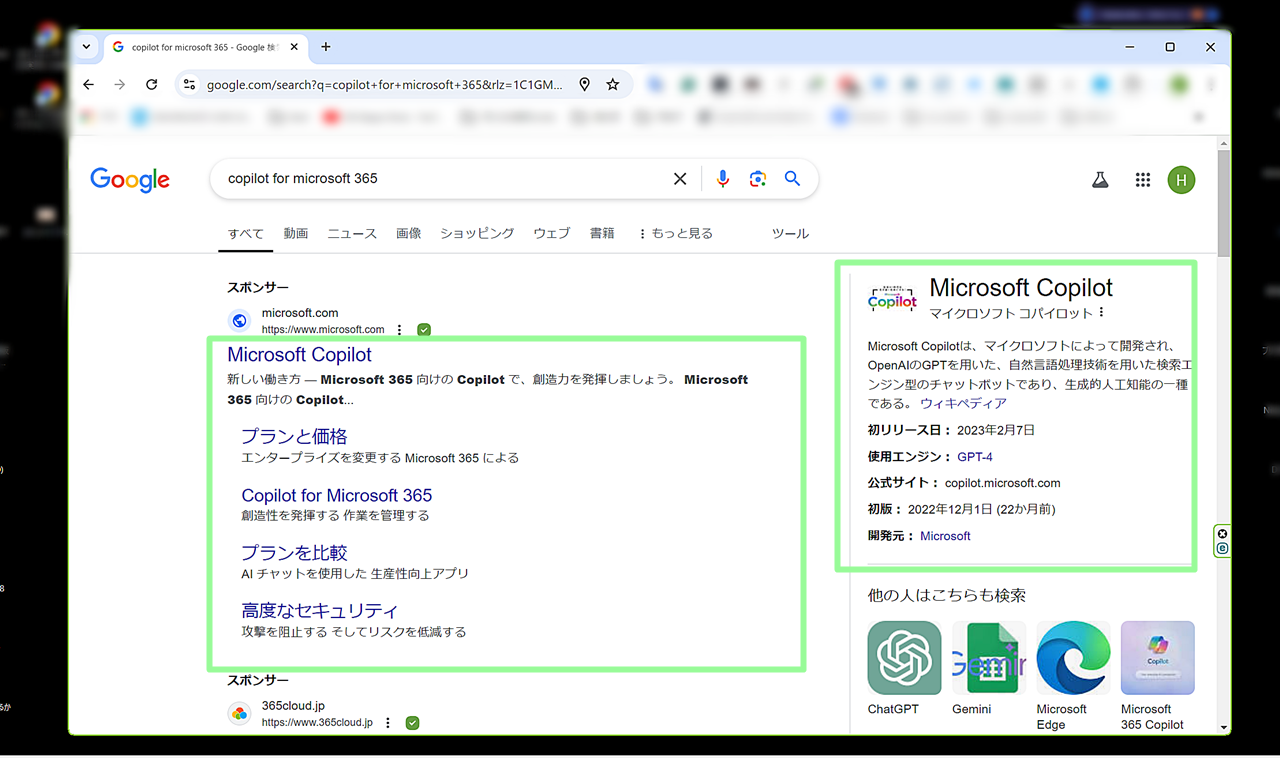The height and width of the screenshot is (758, 1280).
Task: Open options menu beside microsoft.com ad
Action: point(400,330)
